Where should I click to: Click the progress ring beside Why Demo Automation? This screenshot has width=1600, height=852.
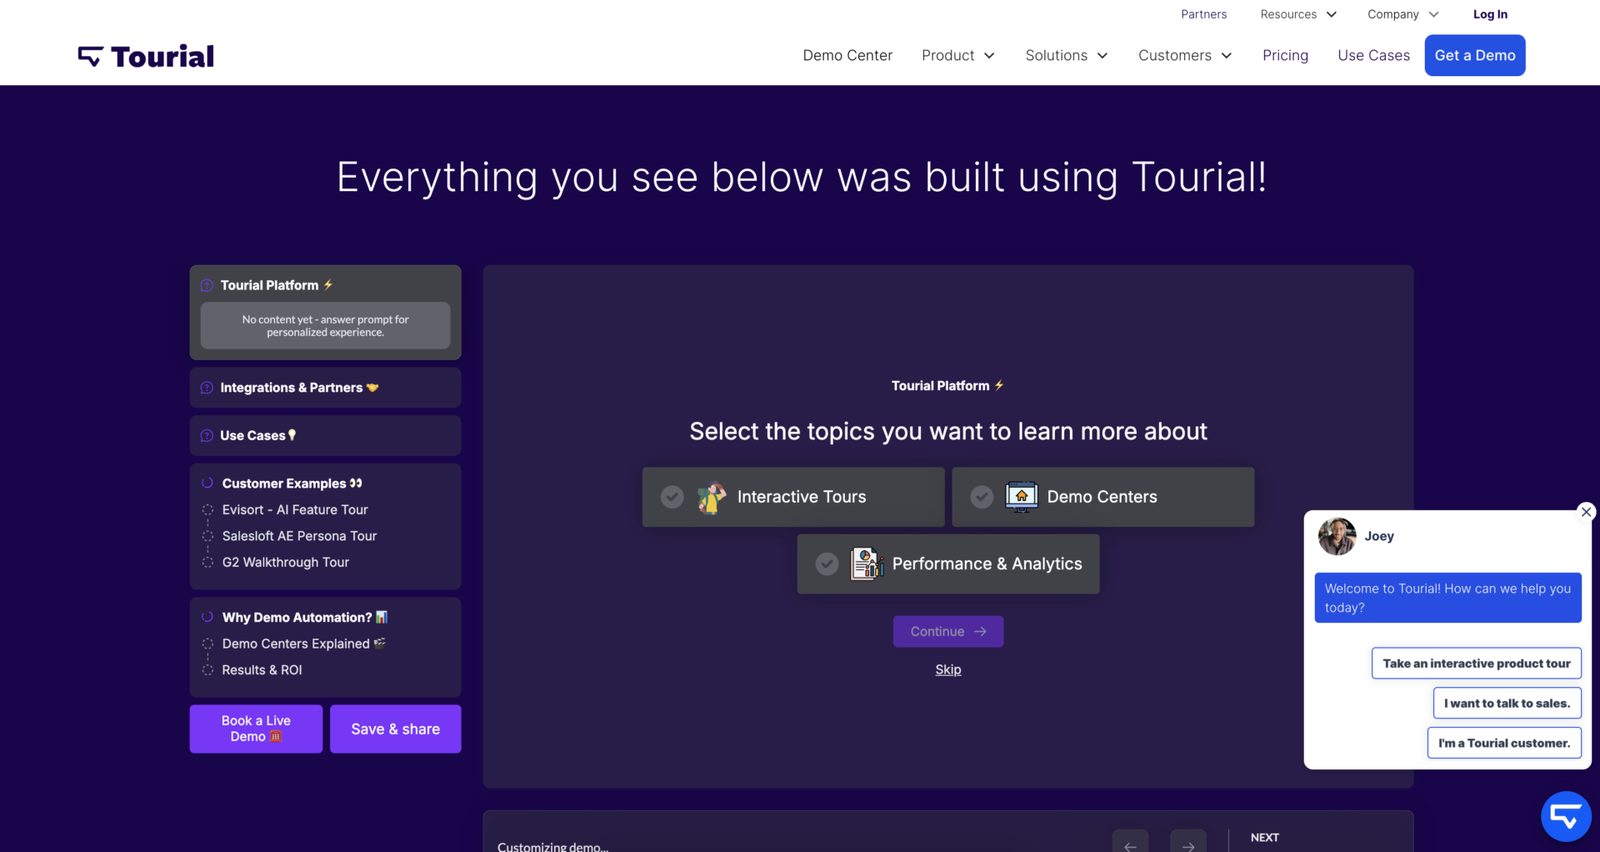tap(208, 617)
